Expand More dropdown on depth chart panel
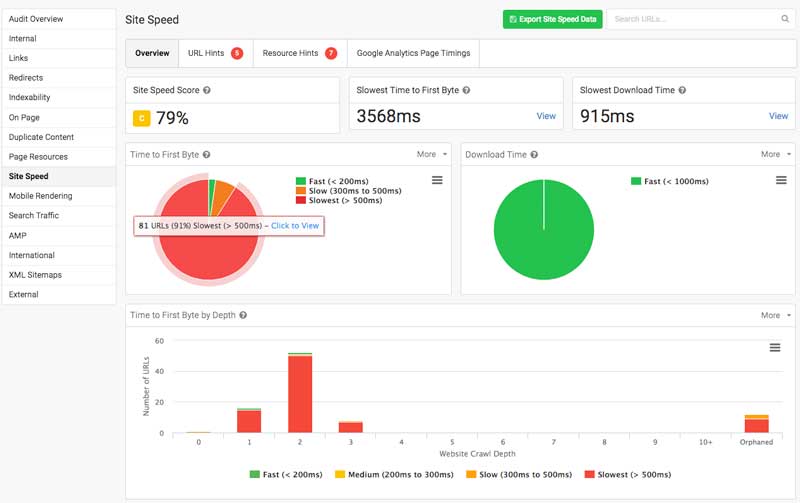The width and height of the screenshot is (800, 503). (x=776, y=315)
